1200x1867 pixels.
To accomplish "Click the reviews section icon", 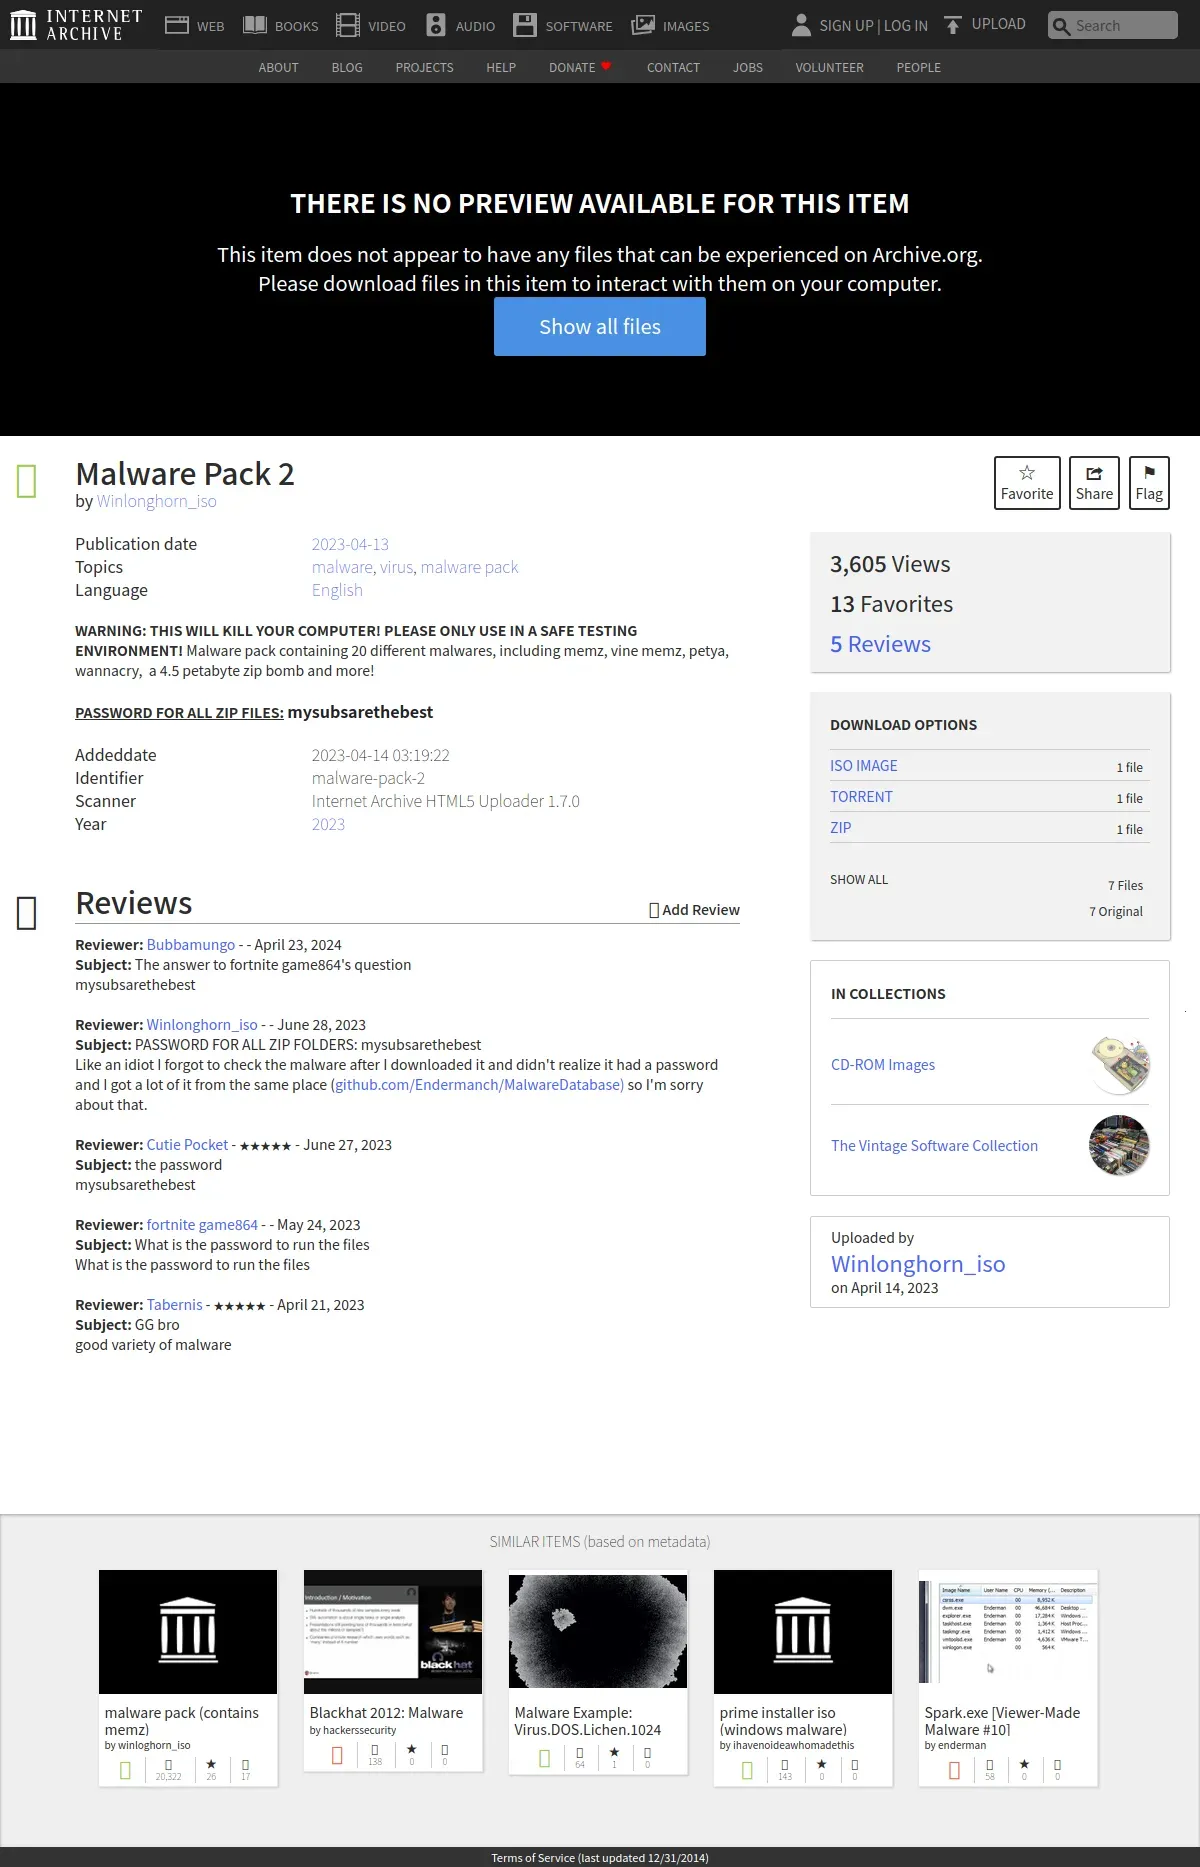I will click(27, 912).
